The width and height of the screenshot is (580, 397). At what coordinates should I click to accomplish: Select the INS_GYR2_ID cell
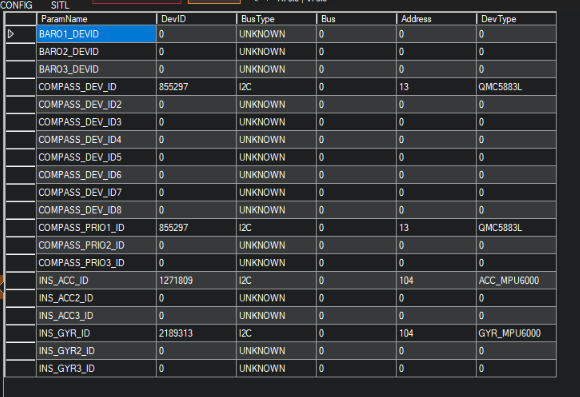96,351
